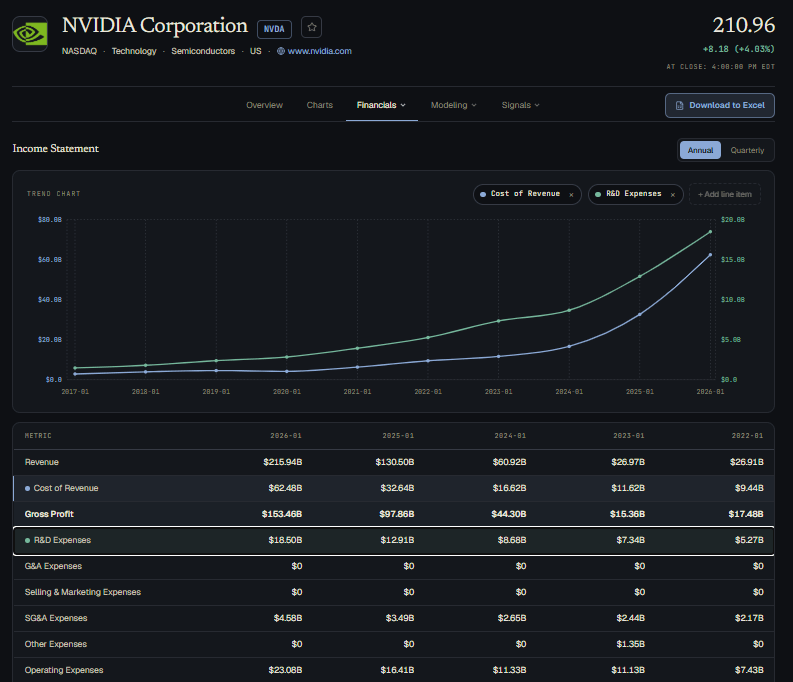Click the 2025-01 Cost of Revenue chart point
Viewport: 793px width, 682px height.
pos(640,314)
